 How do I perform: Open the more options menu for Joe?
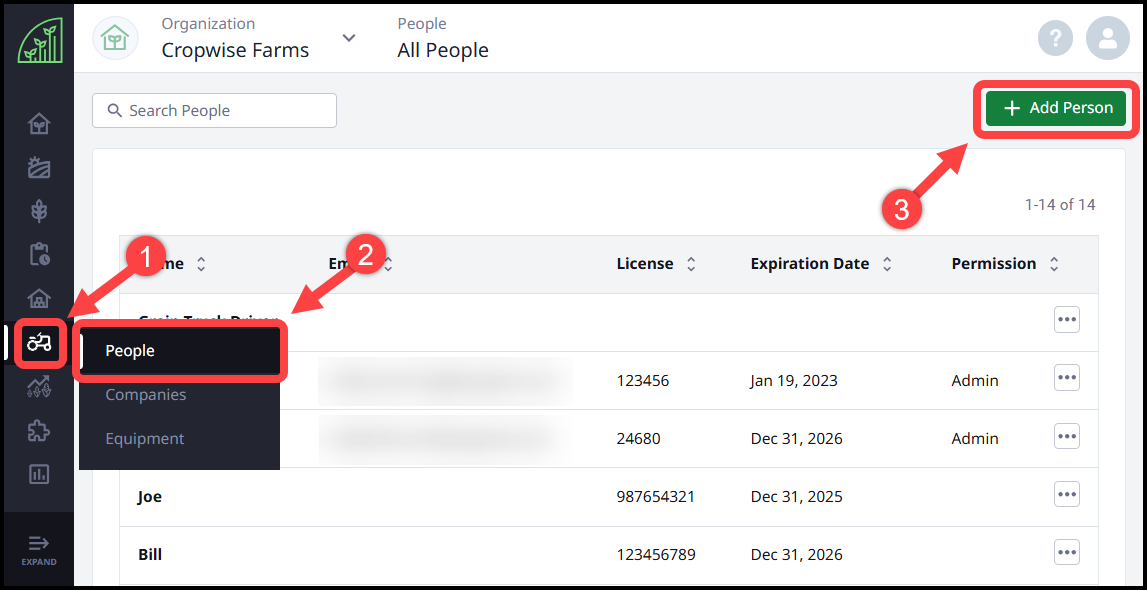pyautogui.click(x=1066, y=494)
